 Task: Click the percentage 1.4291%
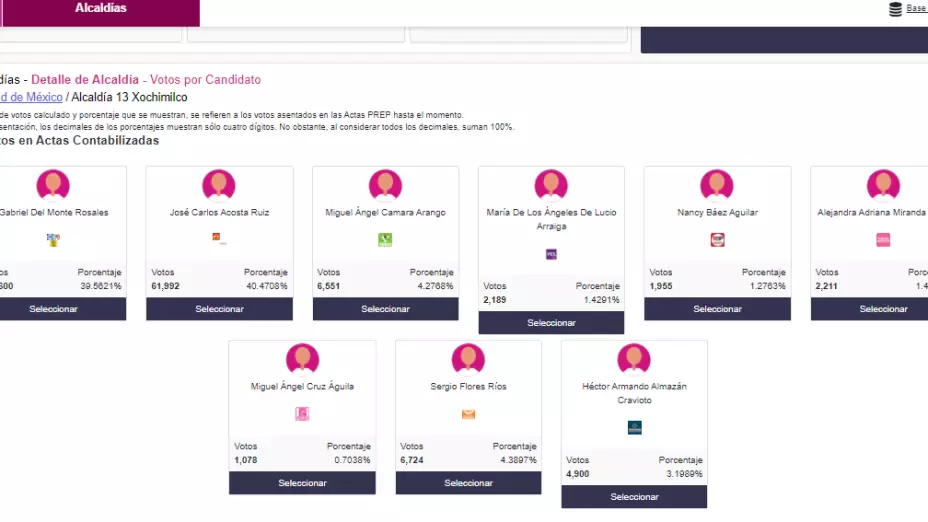[601, 299]
